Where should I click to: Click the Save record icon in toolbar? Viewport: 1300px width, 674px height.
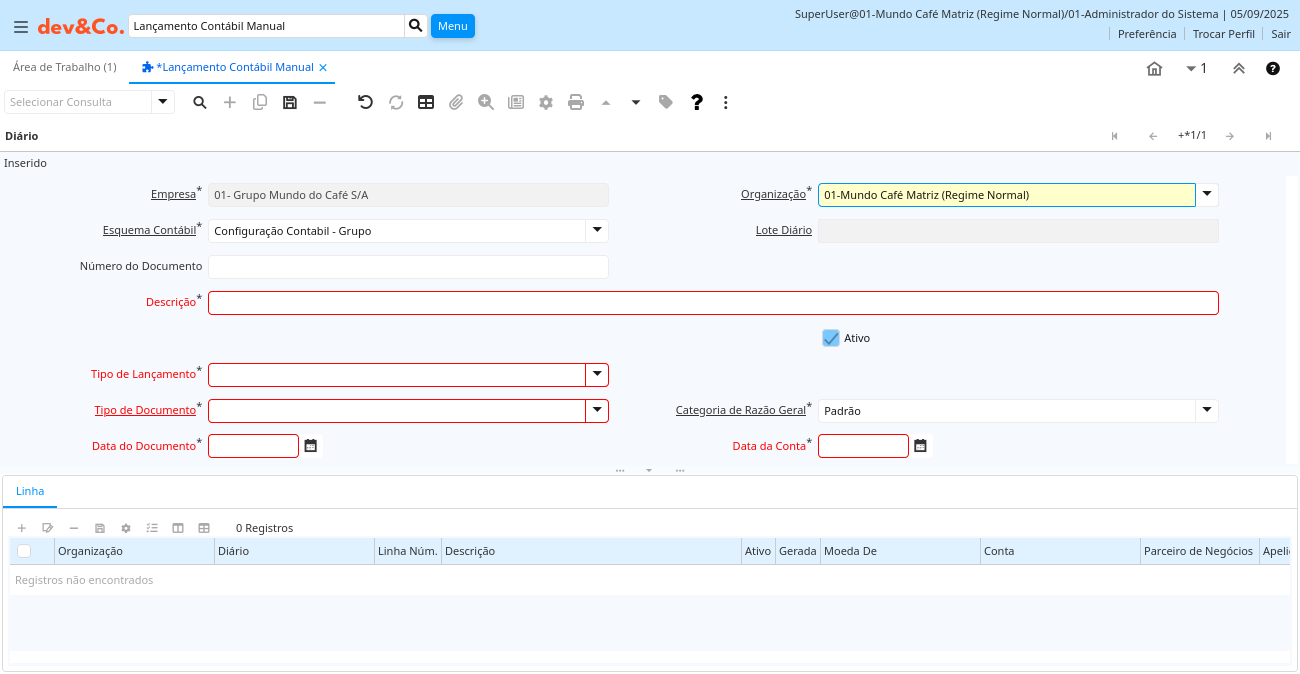pos(290,102)
